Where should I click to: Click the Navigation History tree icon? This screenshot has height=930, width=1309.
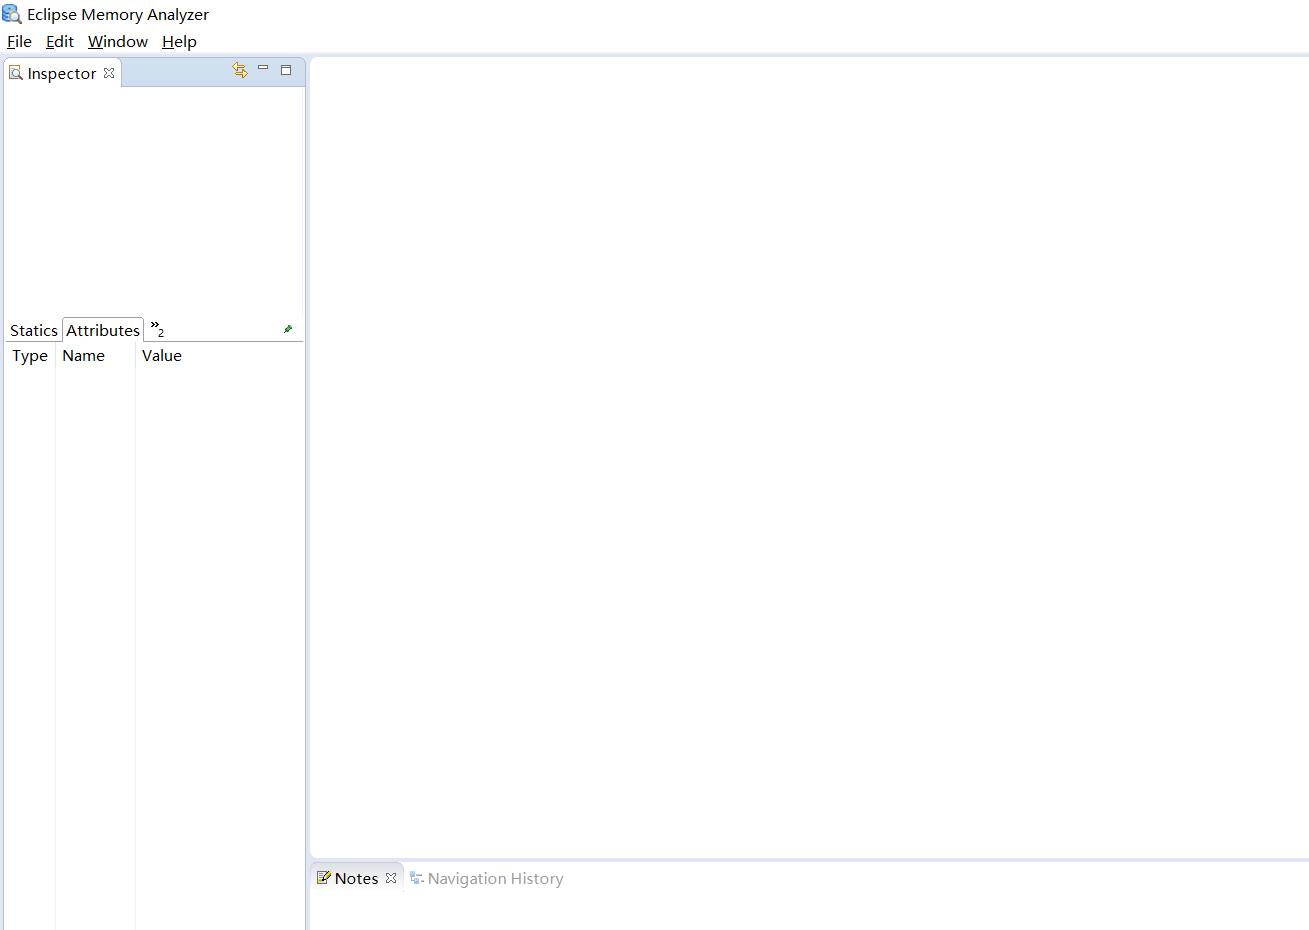417,878
